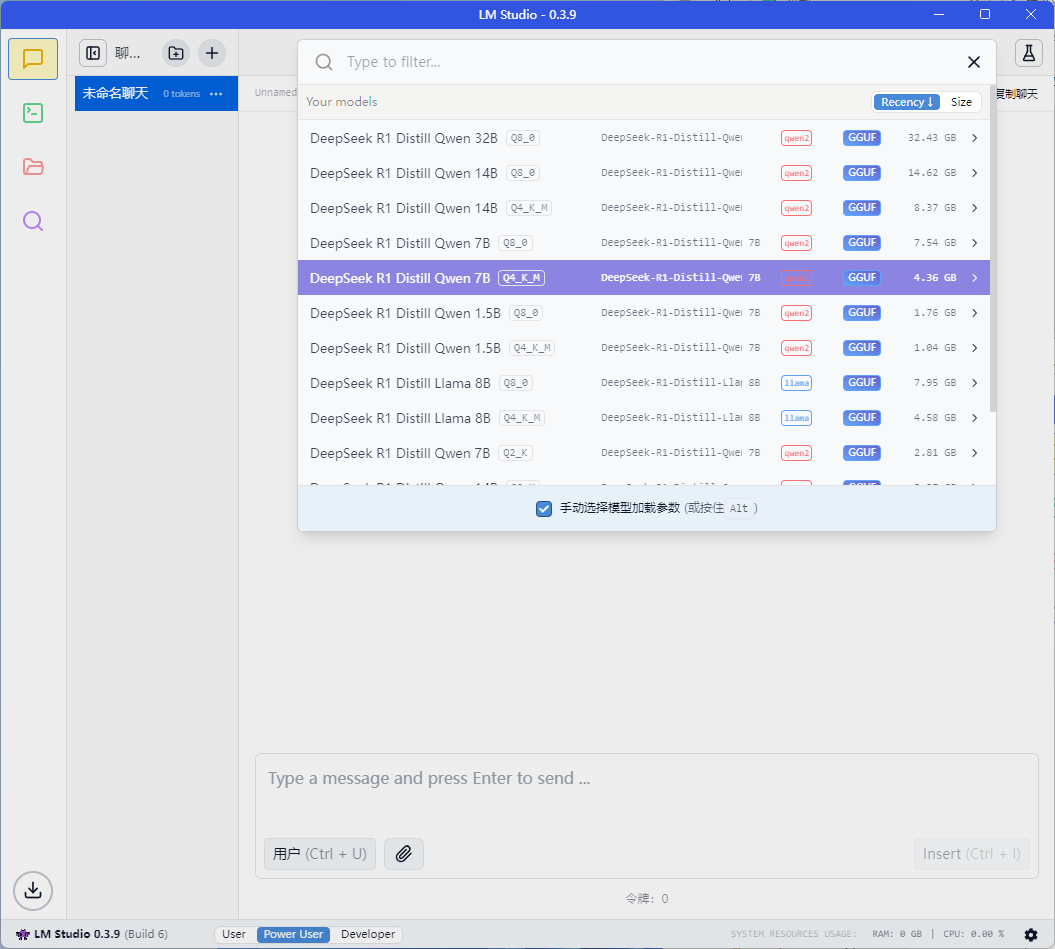The height and width of the screenshot is (949, 1055).
Task: Click the Alt key hint label
Action: (739, 508)
